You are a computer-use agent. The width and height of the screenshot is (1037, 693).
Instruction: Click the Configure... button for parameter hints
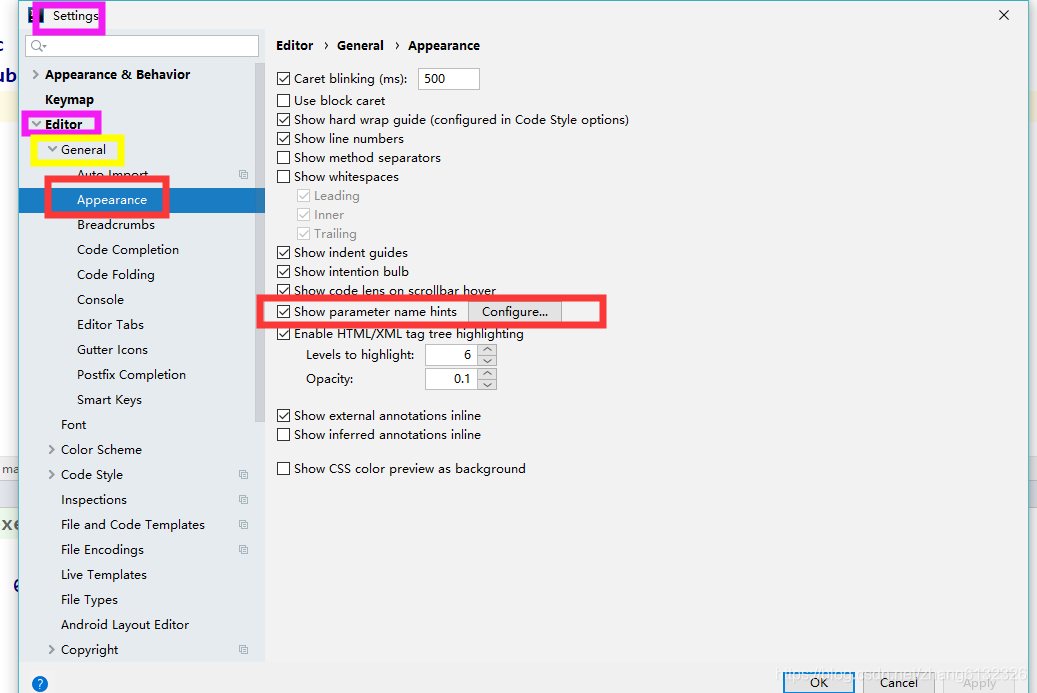[515, 311]
